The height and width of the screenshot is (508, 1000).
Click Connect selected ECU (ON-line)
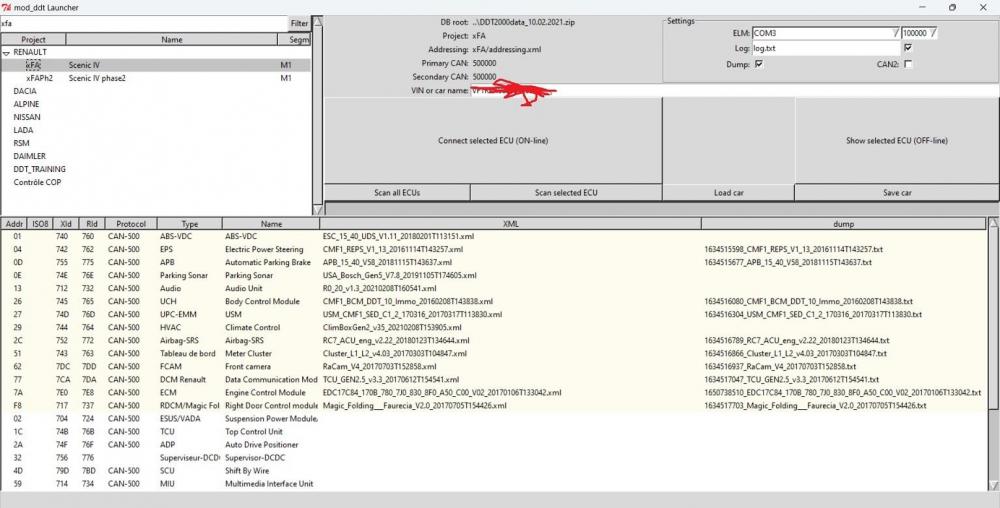493,141
